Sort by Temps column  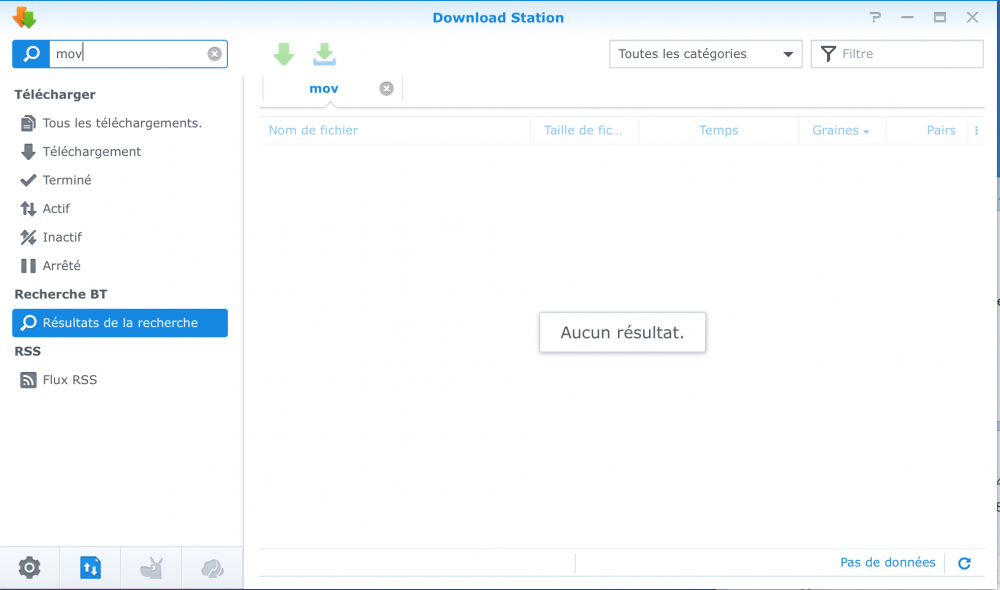(718, 130)
